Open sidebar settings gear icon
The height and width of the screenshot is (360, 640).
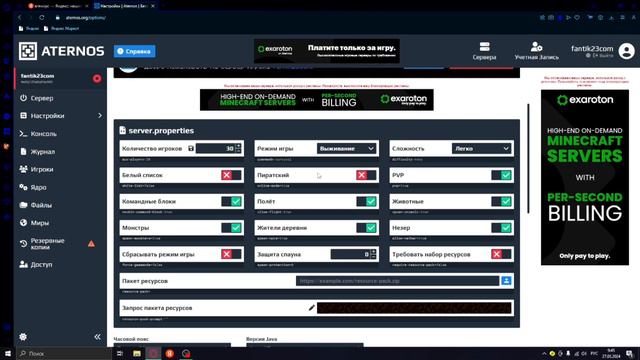23,337
